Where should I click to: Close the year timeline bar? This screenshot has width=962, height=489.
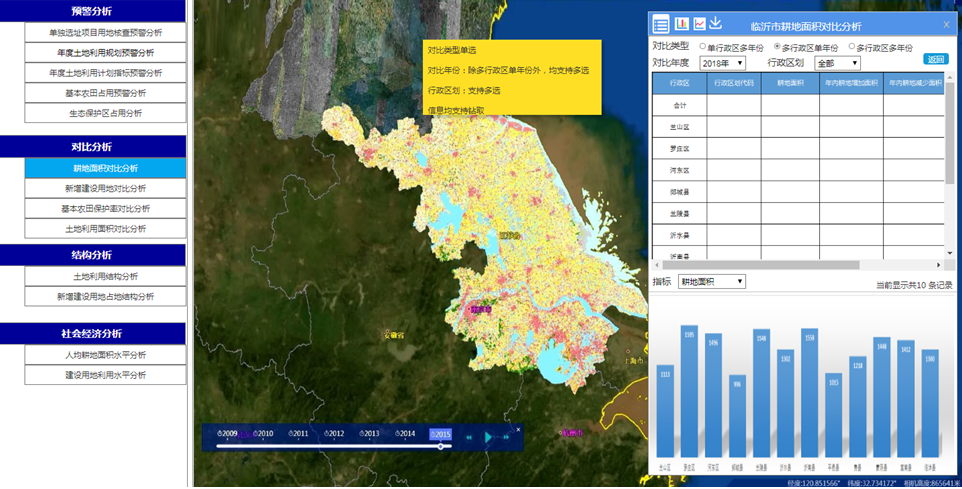tap(518, 429)
